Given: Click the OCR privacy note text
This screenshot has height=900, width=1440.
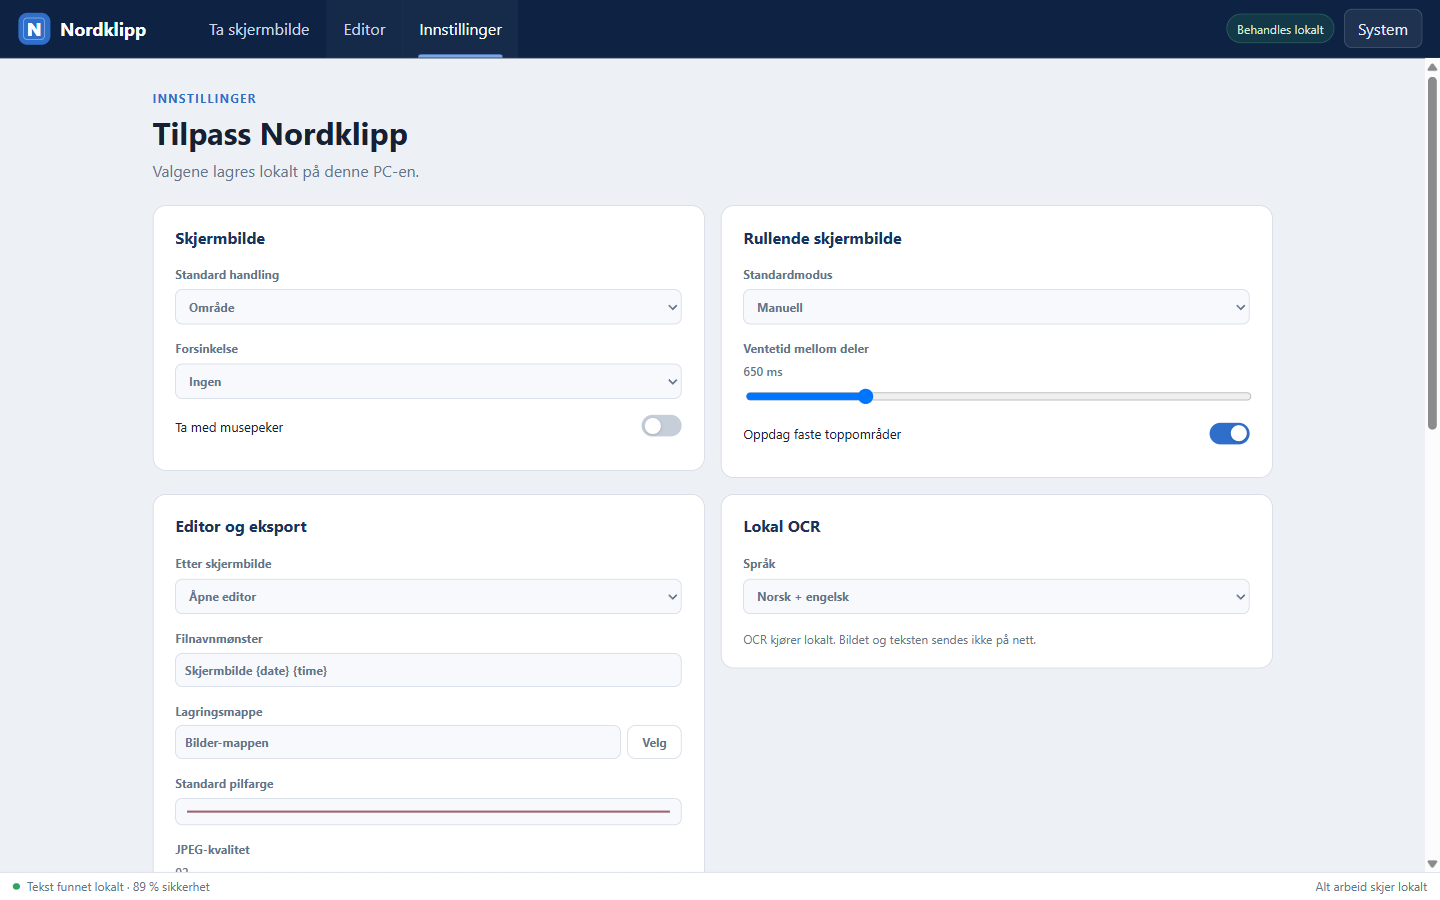Looking at the screenshot, I should point(889,640).
